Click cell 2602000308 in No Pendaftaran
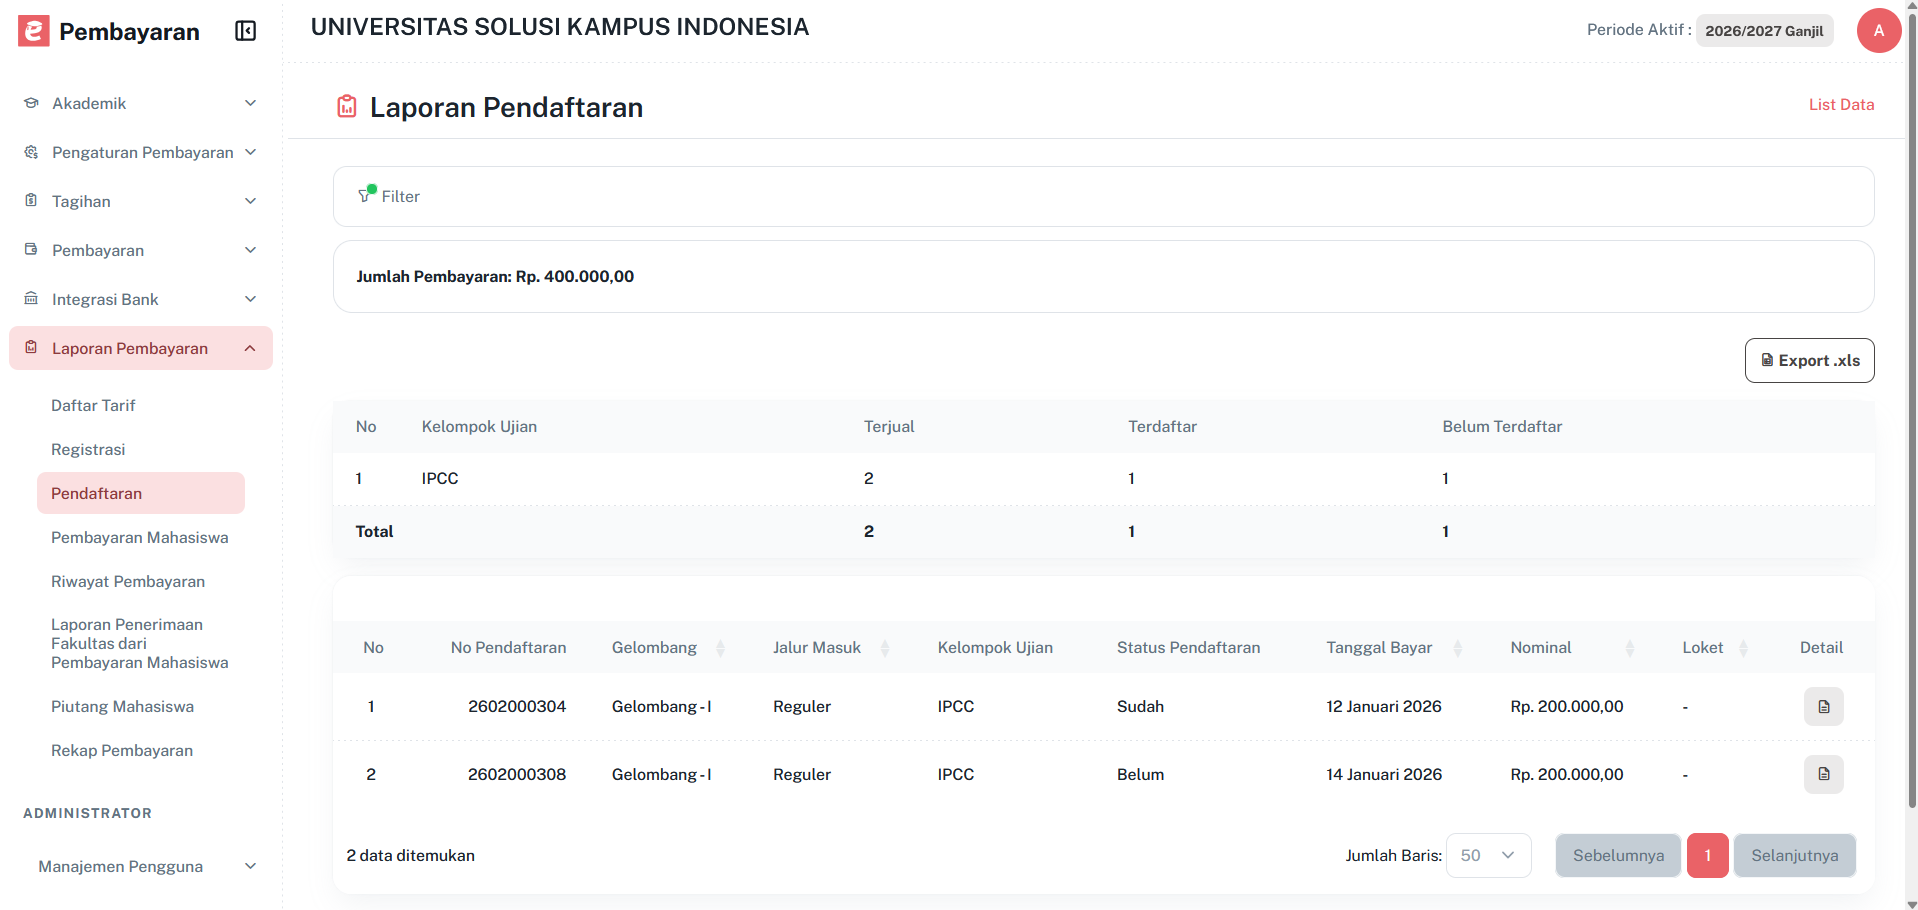 (517, 774)
